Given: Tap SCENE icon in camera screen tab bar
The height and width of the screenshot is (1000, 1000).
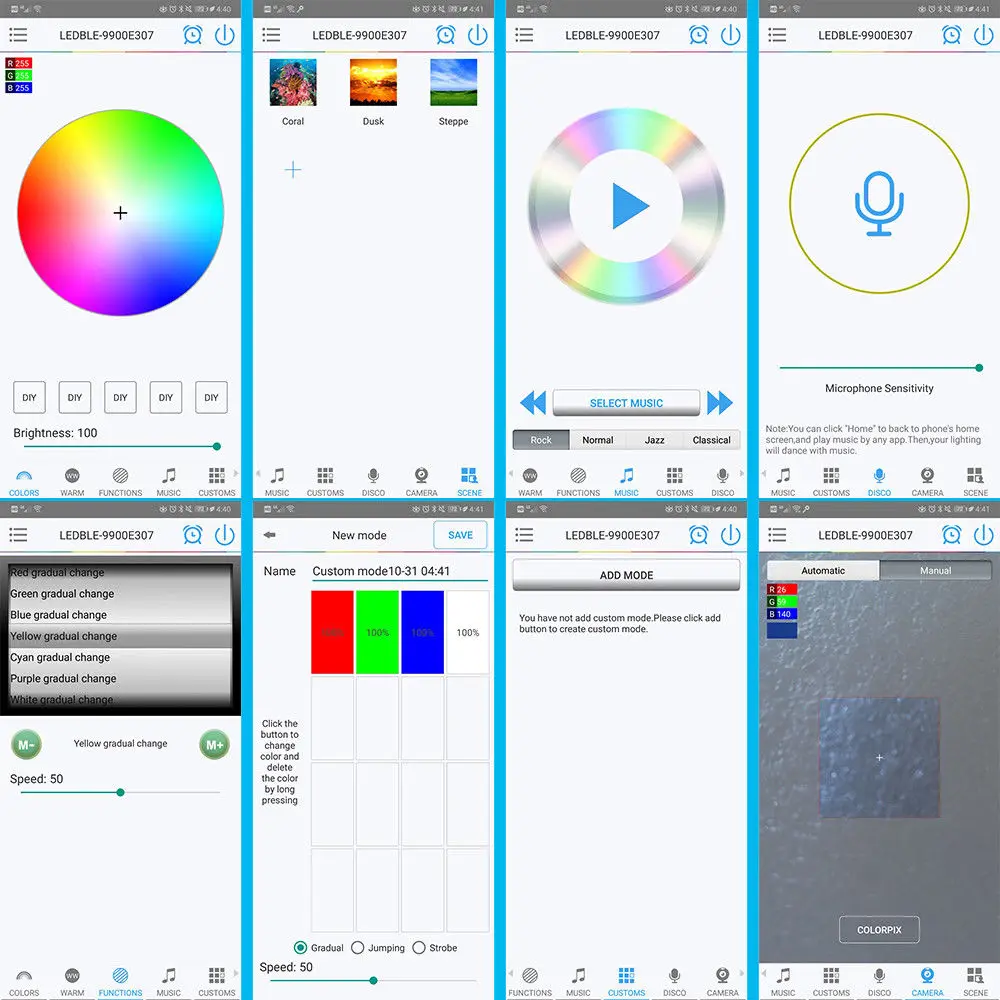Looking at the screenshot, I should coord(975,976).
